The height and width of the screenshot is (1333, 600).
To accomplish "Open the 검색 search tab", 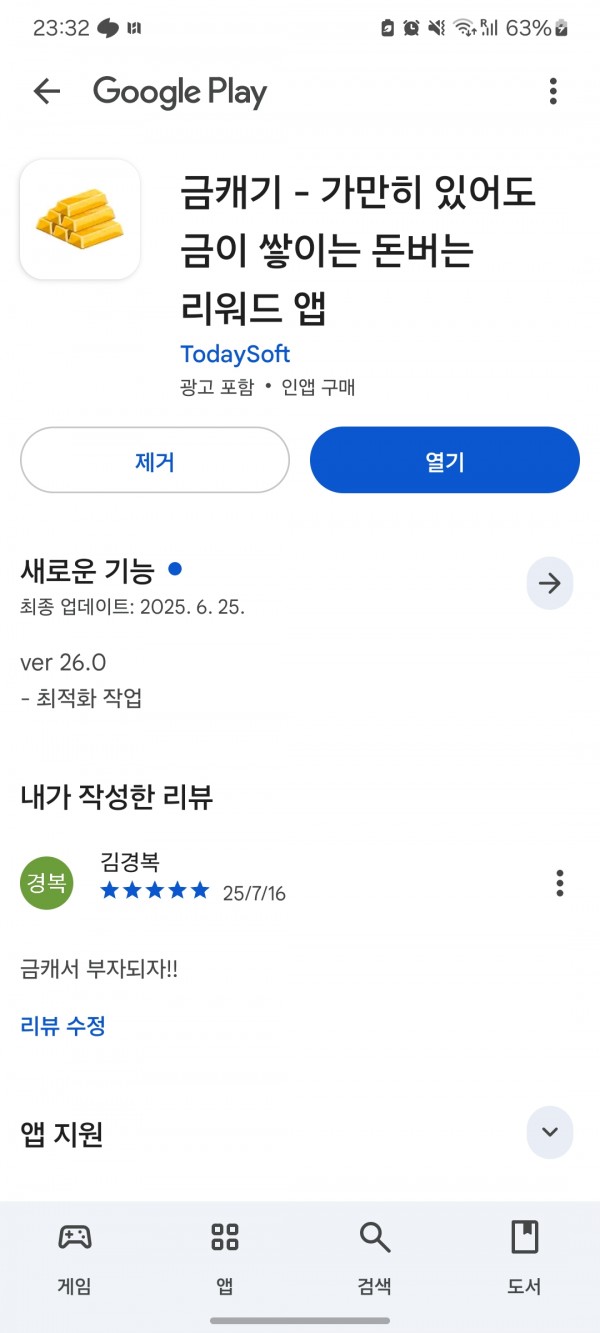I will click(x=375, y=1258).
